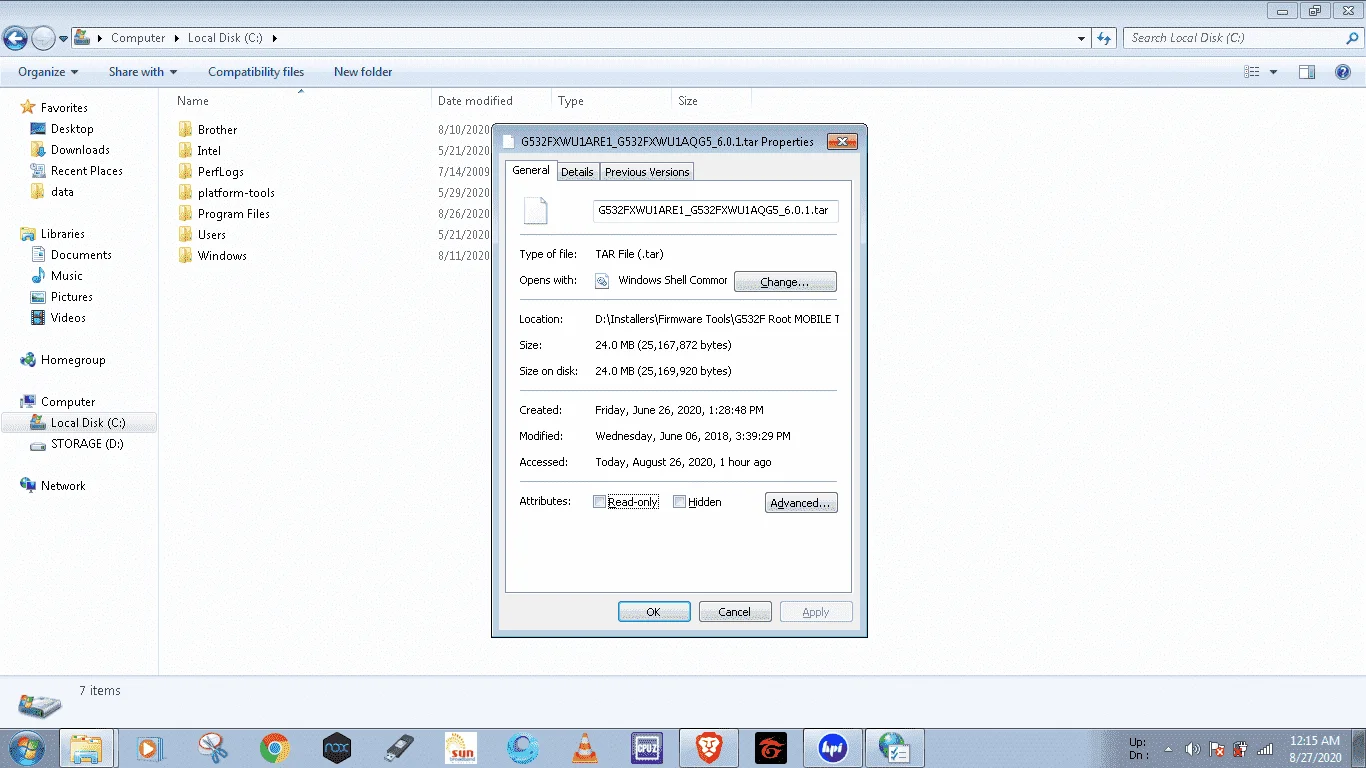Open the Windows Start menu orb
The height and width of the screenshot is (768, 1366).
(x=26, y=748)
